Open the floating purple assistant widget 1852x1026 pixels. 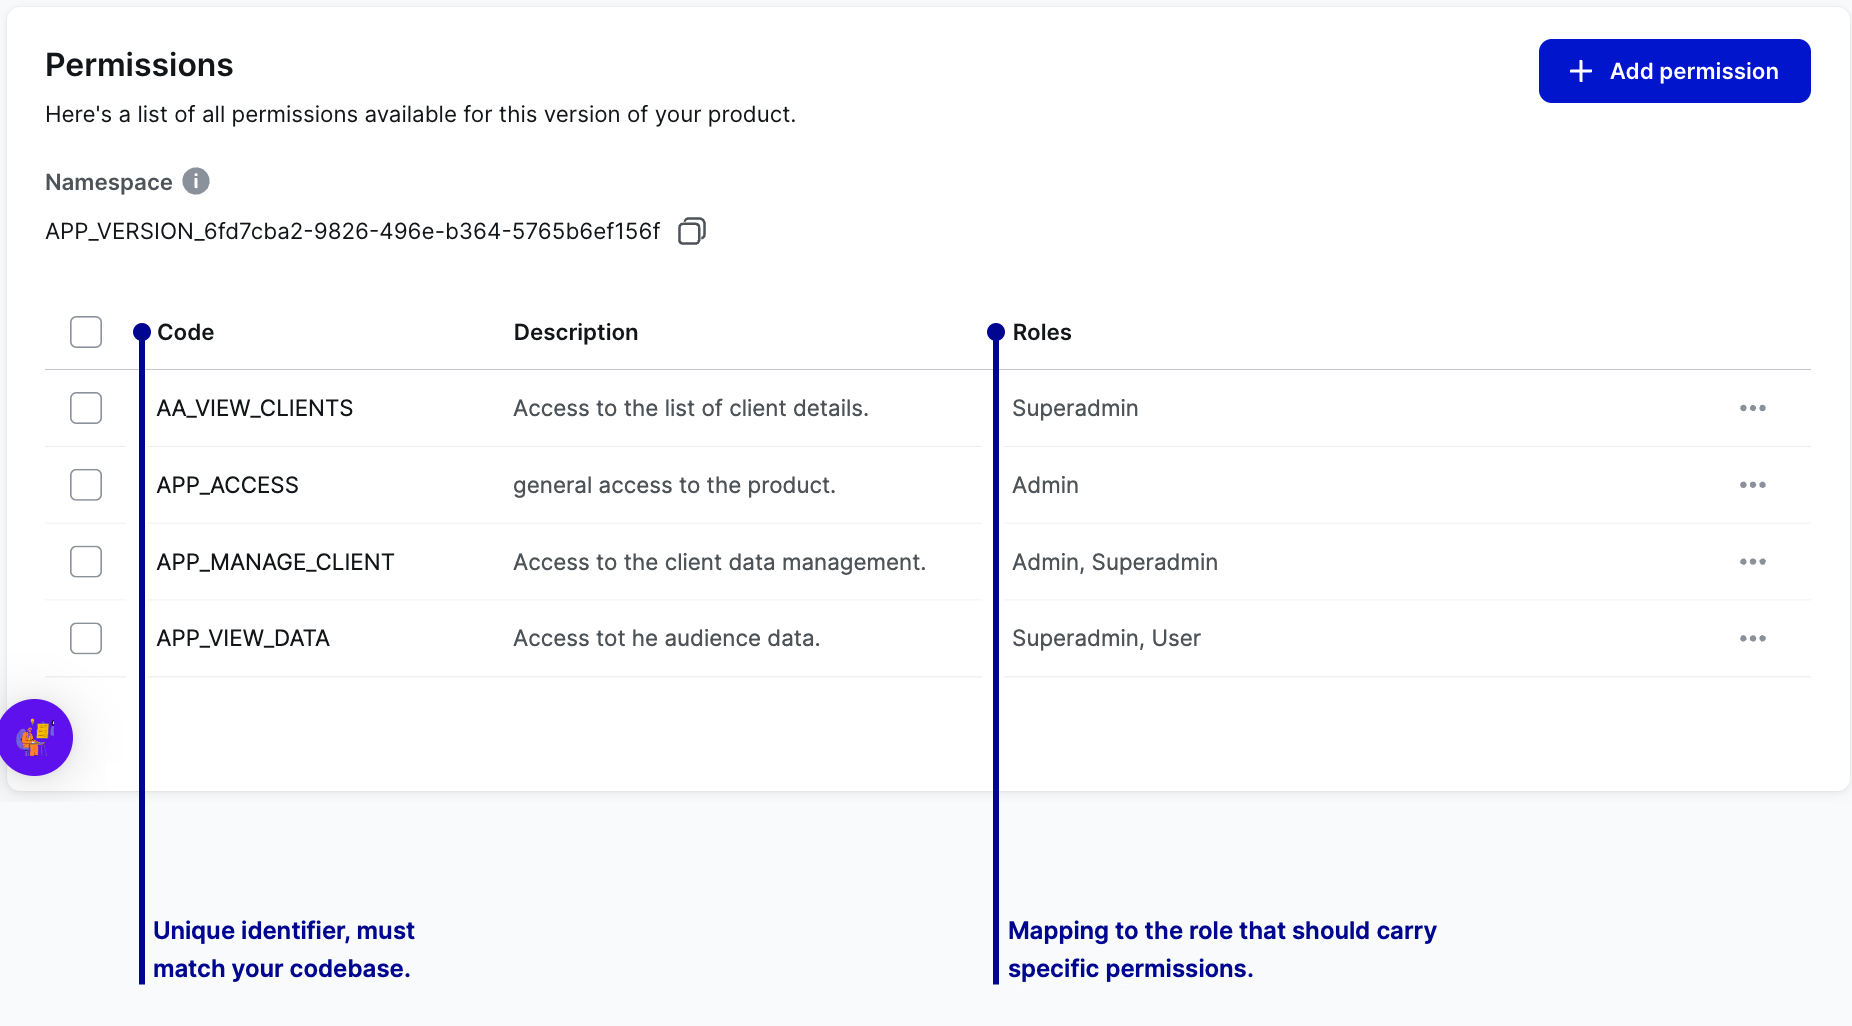36,737
